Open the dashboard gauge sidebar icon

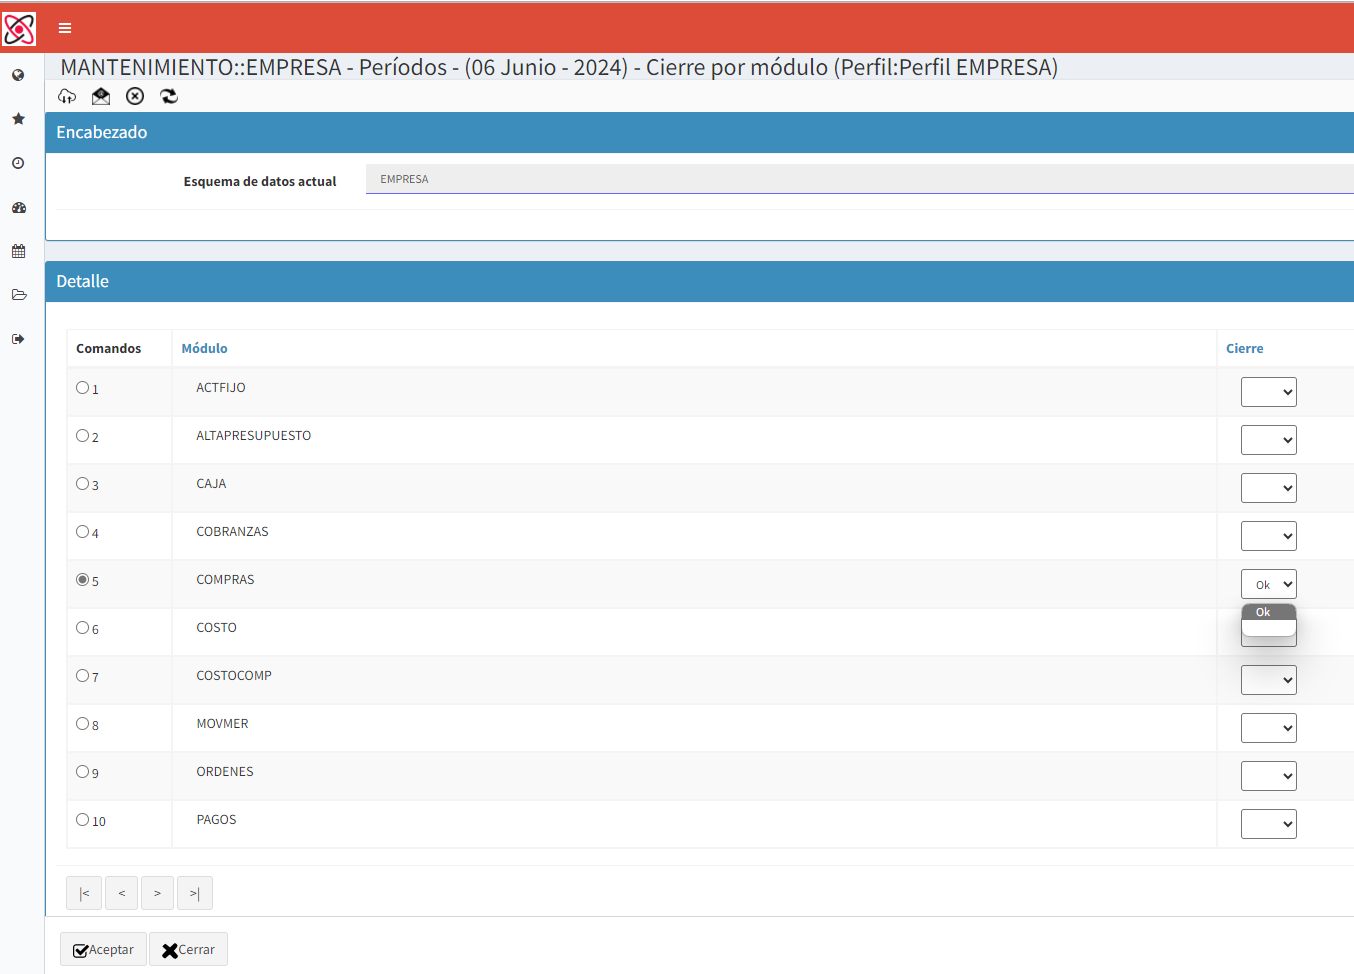18,208
